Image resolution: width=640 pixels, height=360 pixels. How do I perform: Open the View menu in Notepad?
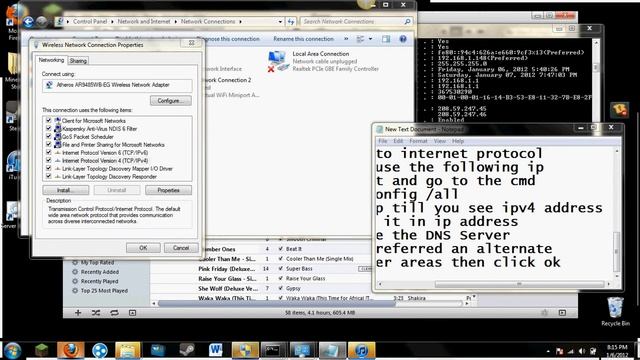tap(440, 141)
